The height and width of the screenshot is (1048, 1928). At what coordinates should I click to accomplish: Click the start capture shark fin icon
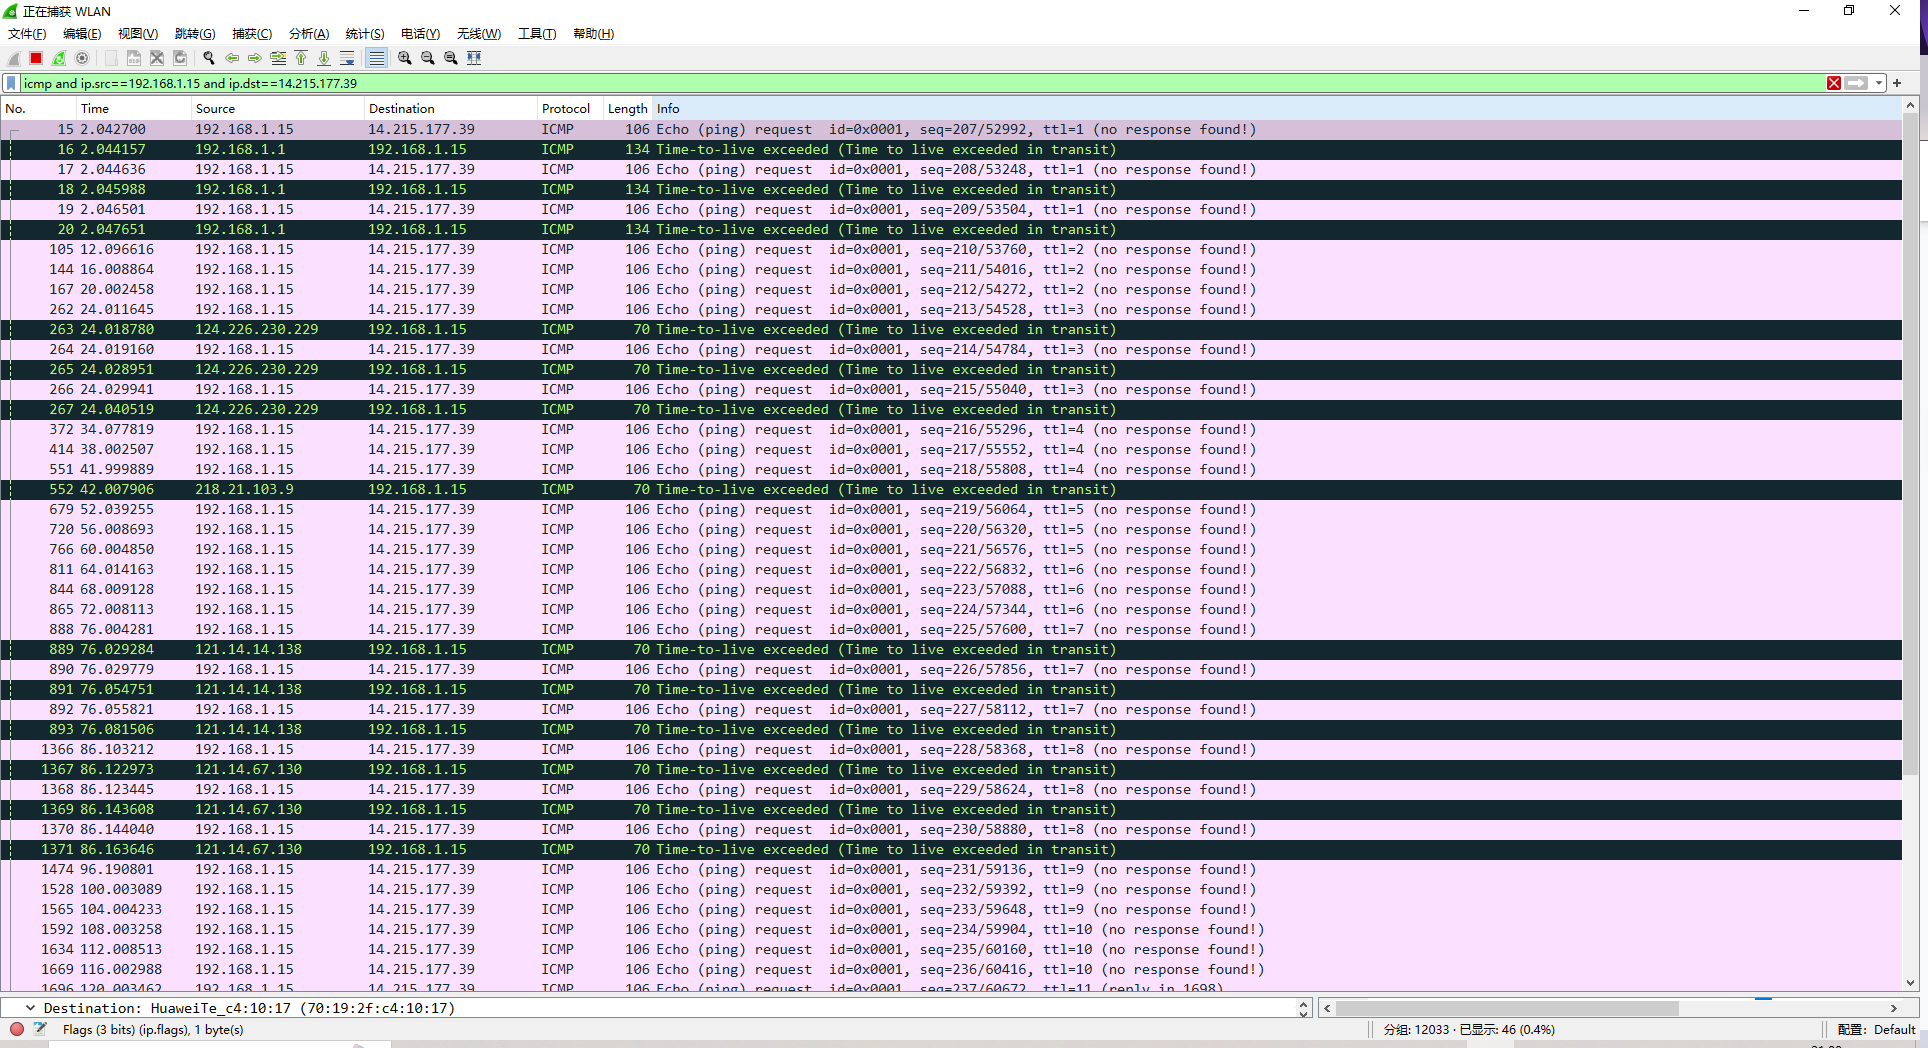(x=13, y=58)
